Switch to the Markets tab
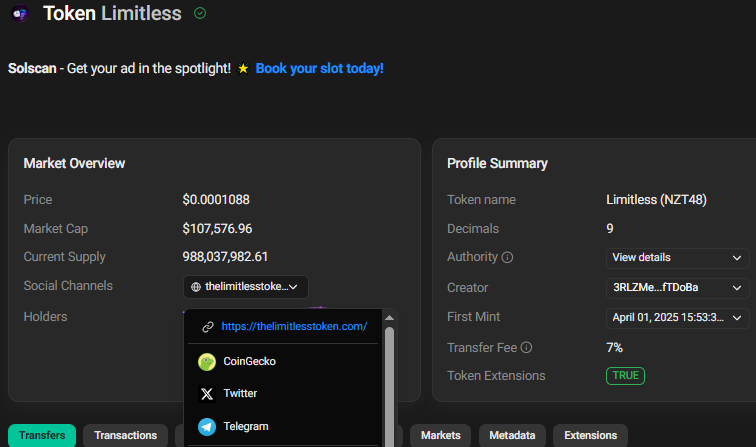756x447 pixels. coord(441,435)
